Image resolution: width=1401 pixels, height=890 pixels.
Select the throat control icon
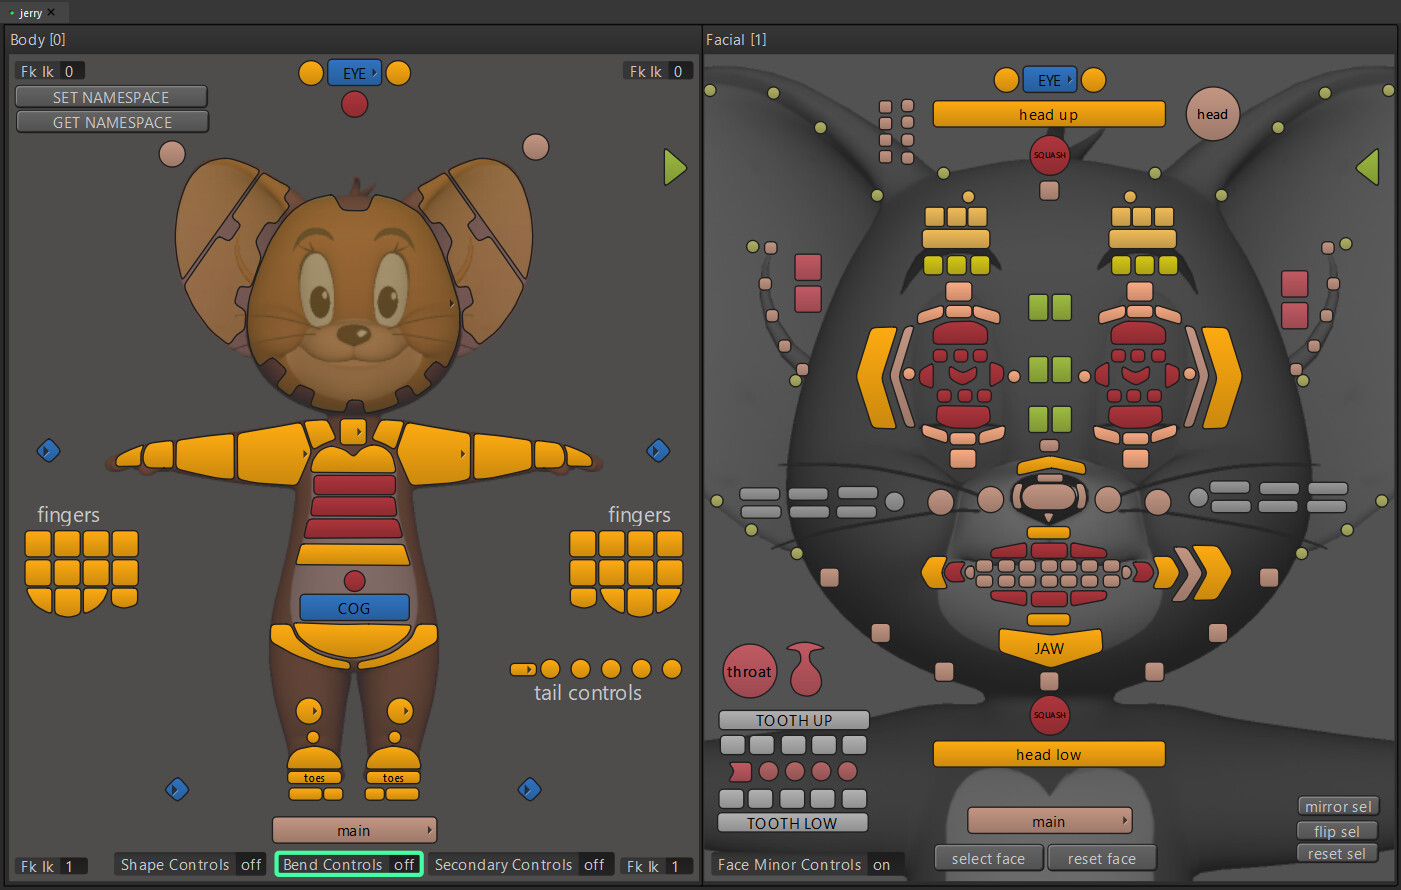click(749, 671)
